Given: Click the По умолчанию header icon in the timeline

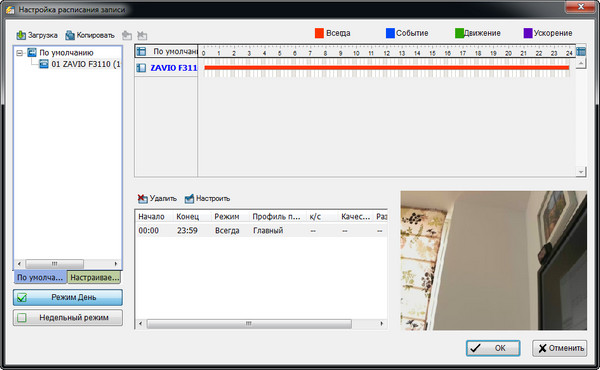Looking at the screenshot, I should [x=141, y=51].
